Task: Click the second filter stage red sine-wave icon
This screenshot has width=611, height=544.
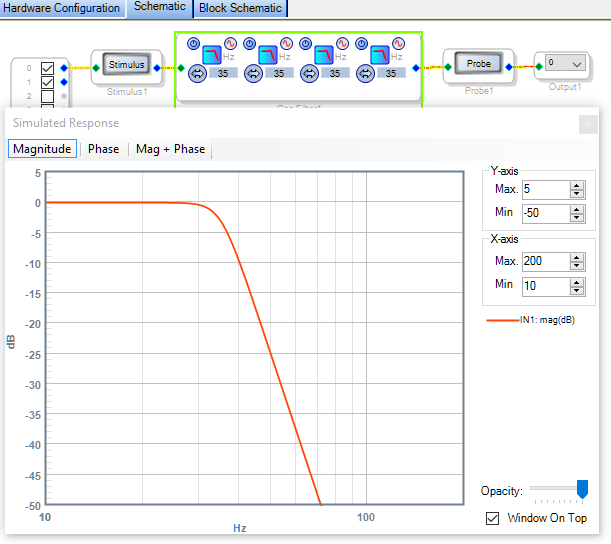Action: coord(286,44)
